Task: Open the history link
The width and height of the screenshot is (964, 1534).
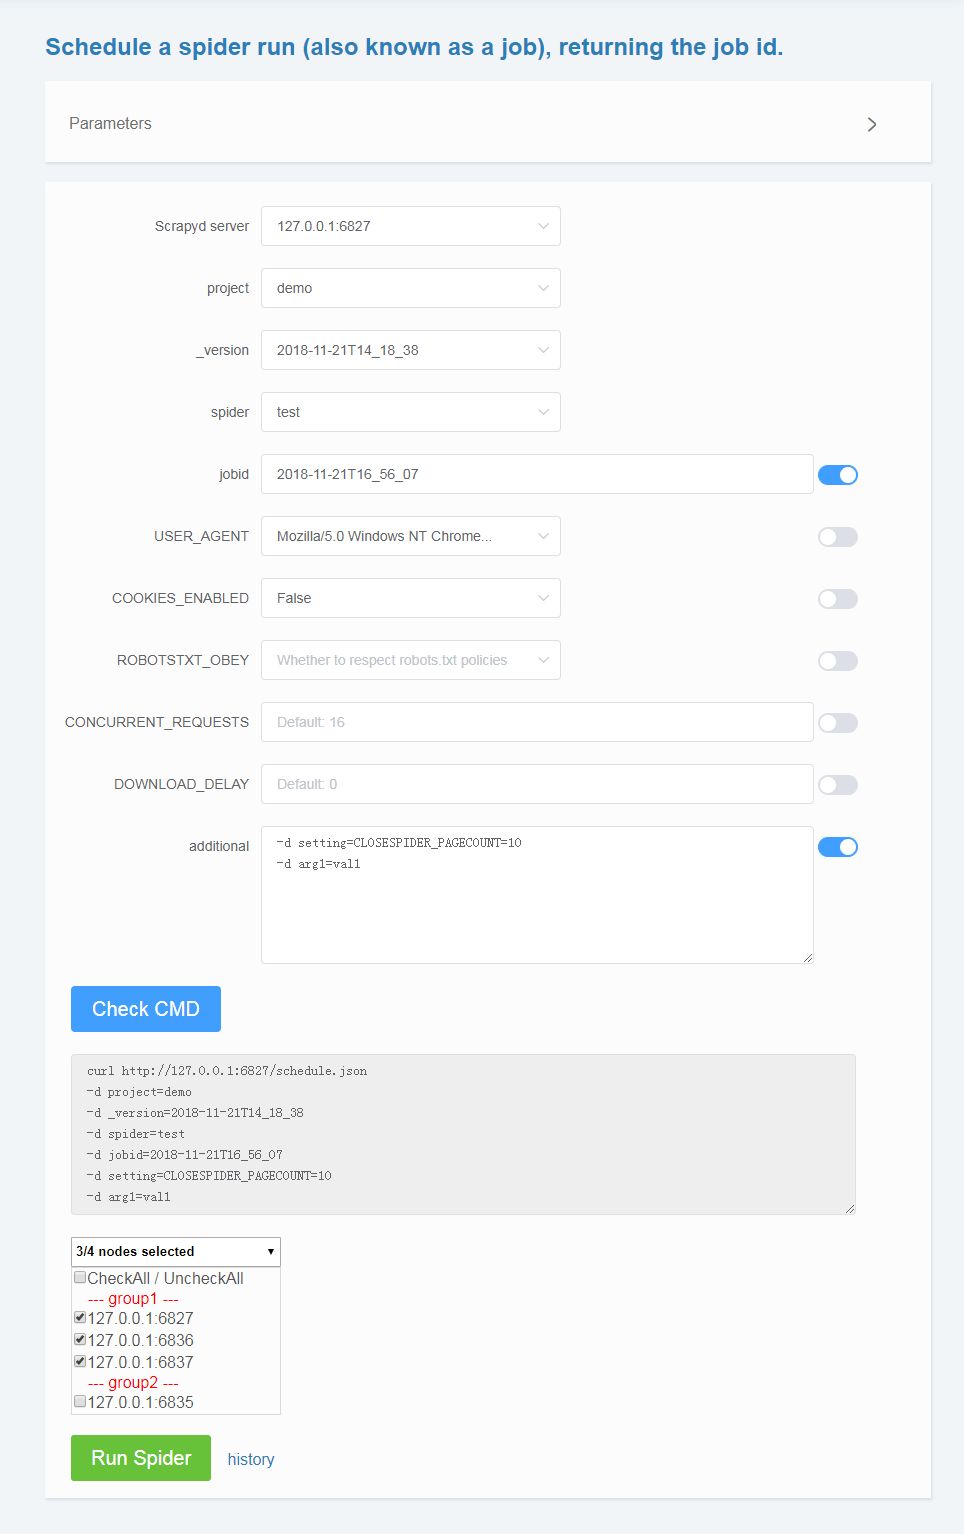Action: 251,1459
